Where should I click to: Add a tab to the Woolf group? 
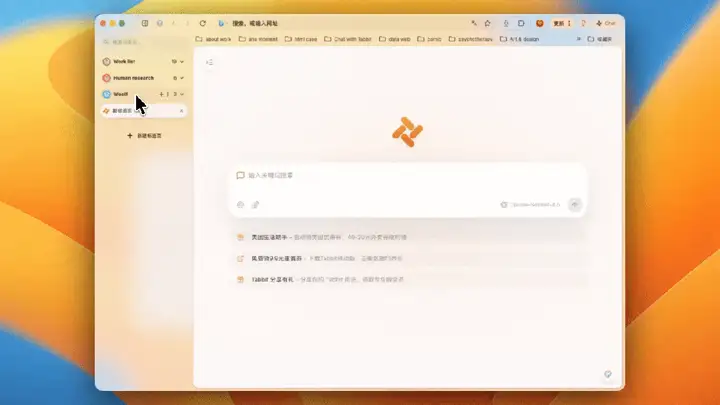(x=161, y=94)
